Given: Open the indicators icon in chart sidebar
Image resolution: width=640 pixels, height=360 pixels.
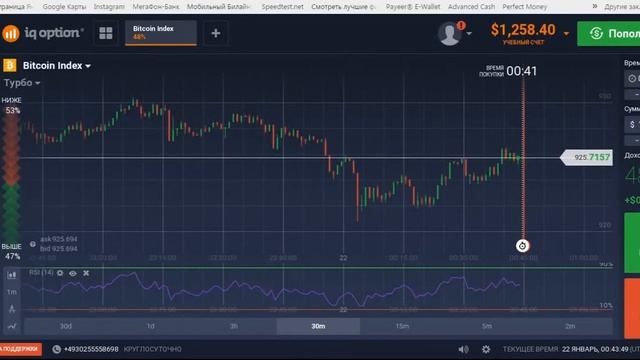Looking at the screenshot, I should point(11,326).
